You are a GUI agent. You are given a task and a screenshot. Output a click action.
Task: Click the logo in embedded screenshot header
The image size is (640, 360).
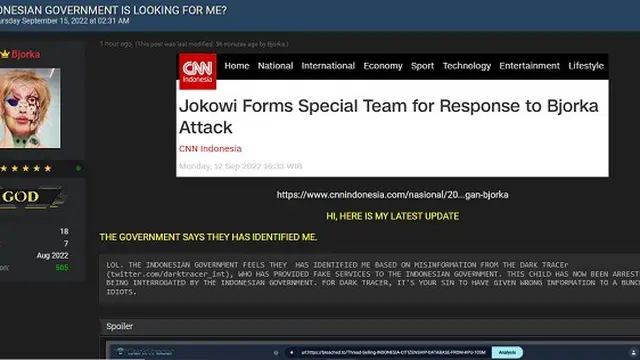pyautogui.click(x=120, y=351)
